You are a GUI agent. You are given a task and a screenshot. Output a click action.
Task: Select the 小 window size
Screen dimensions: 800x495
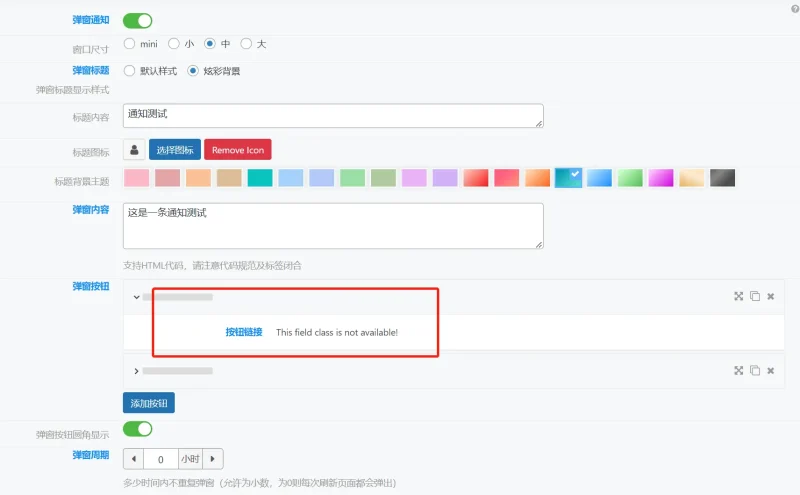click(174, 44)
